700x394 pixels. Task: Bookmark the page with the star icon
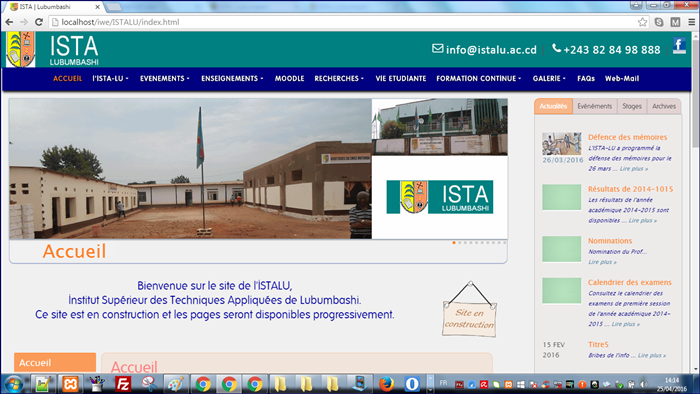click(642, 22)
